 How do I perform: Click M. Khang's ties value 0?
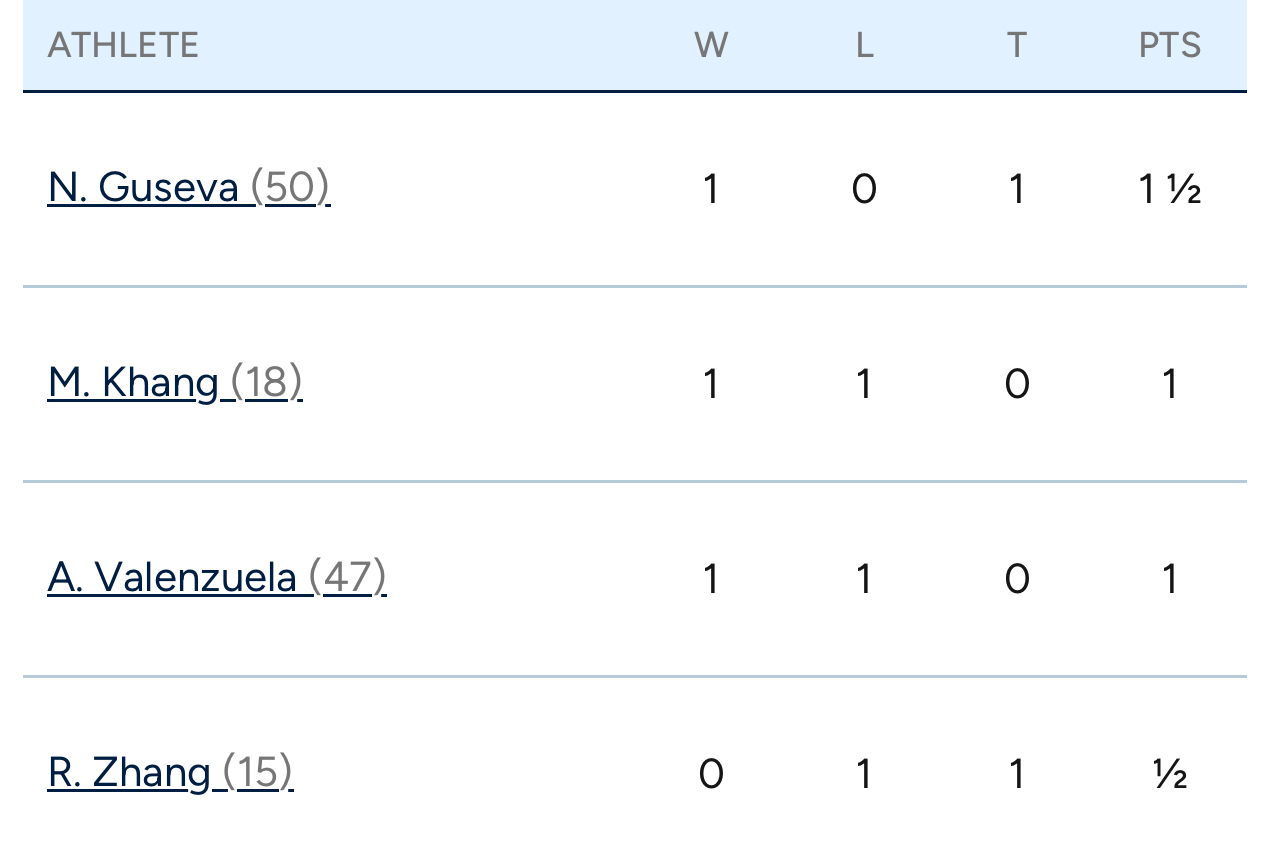click(x=1017, y=384)
